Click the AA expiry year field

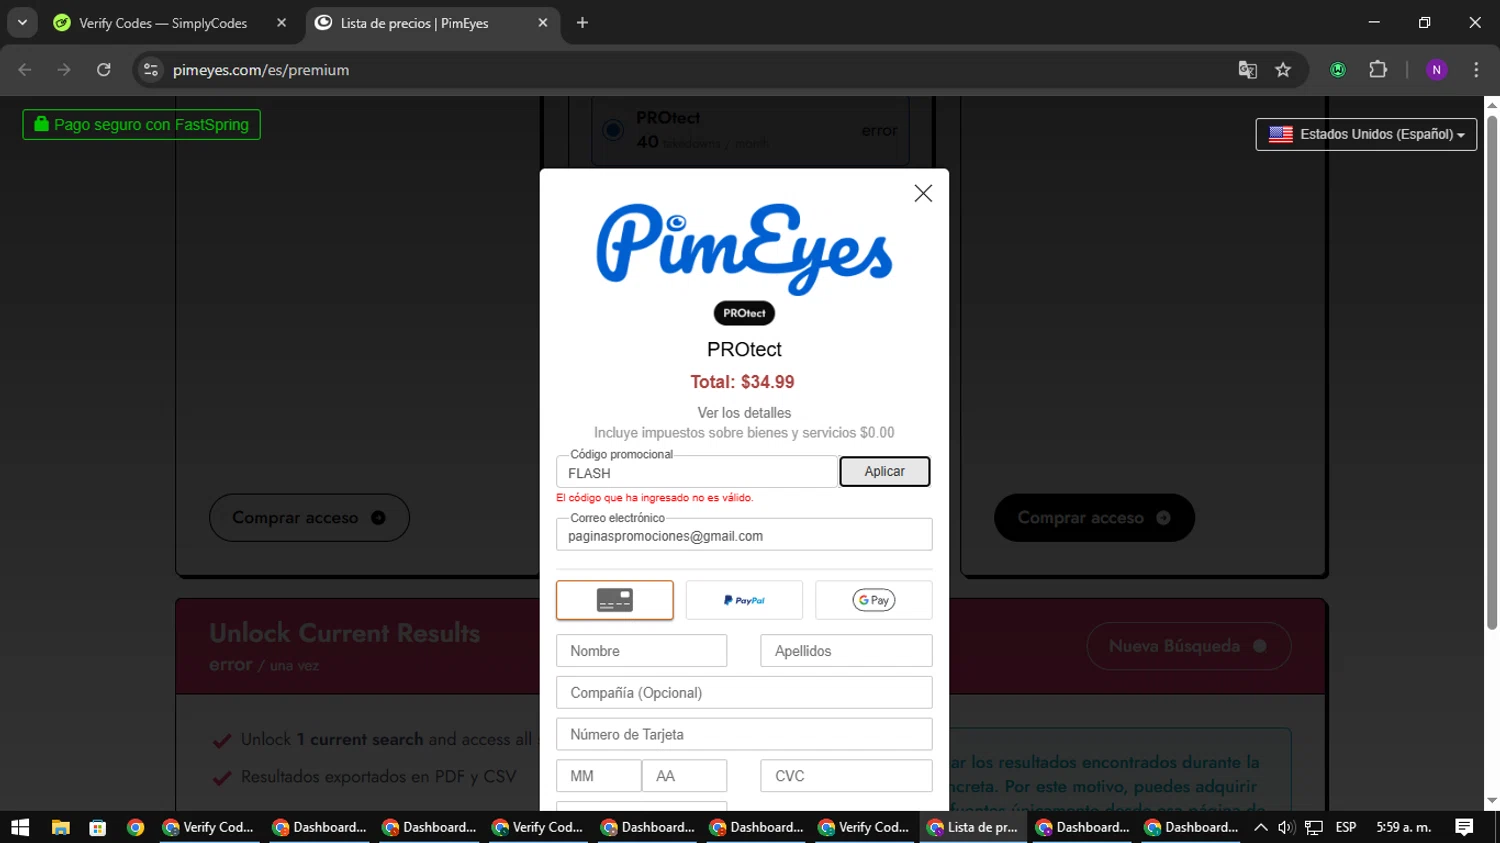tap(685, 776)
